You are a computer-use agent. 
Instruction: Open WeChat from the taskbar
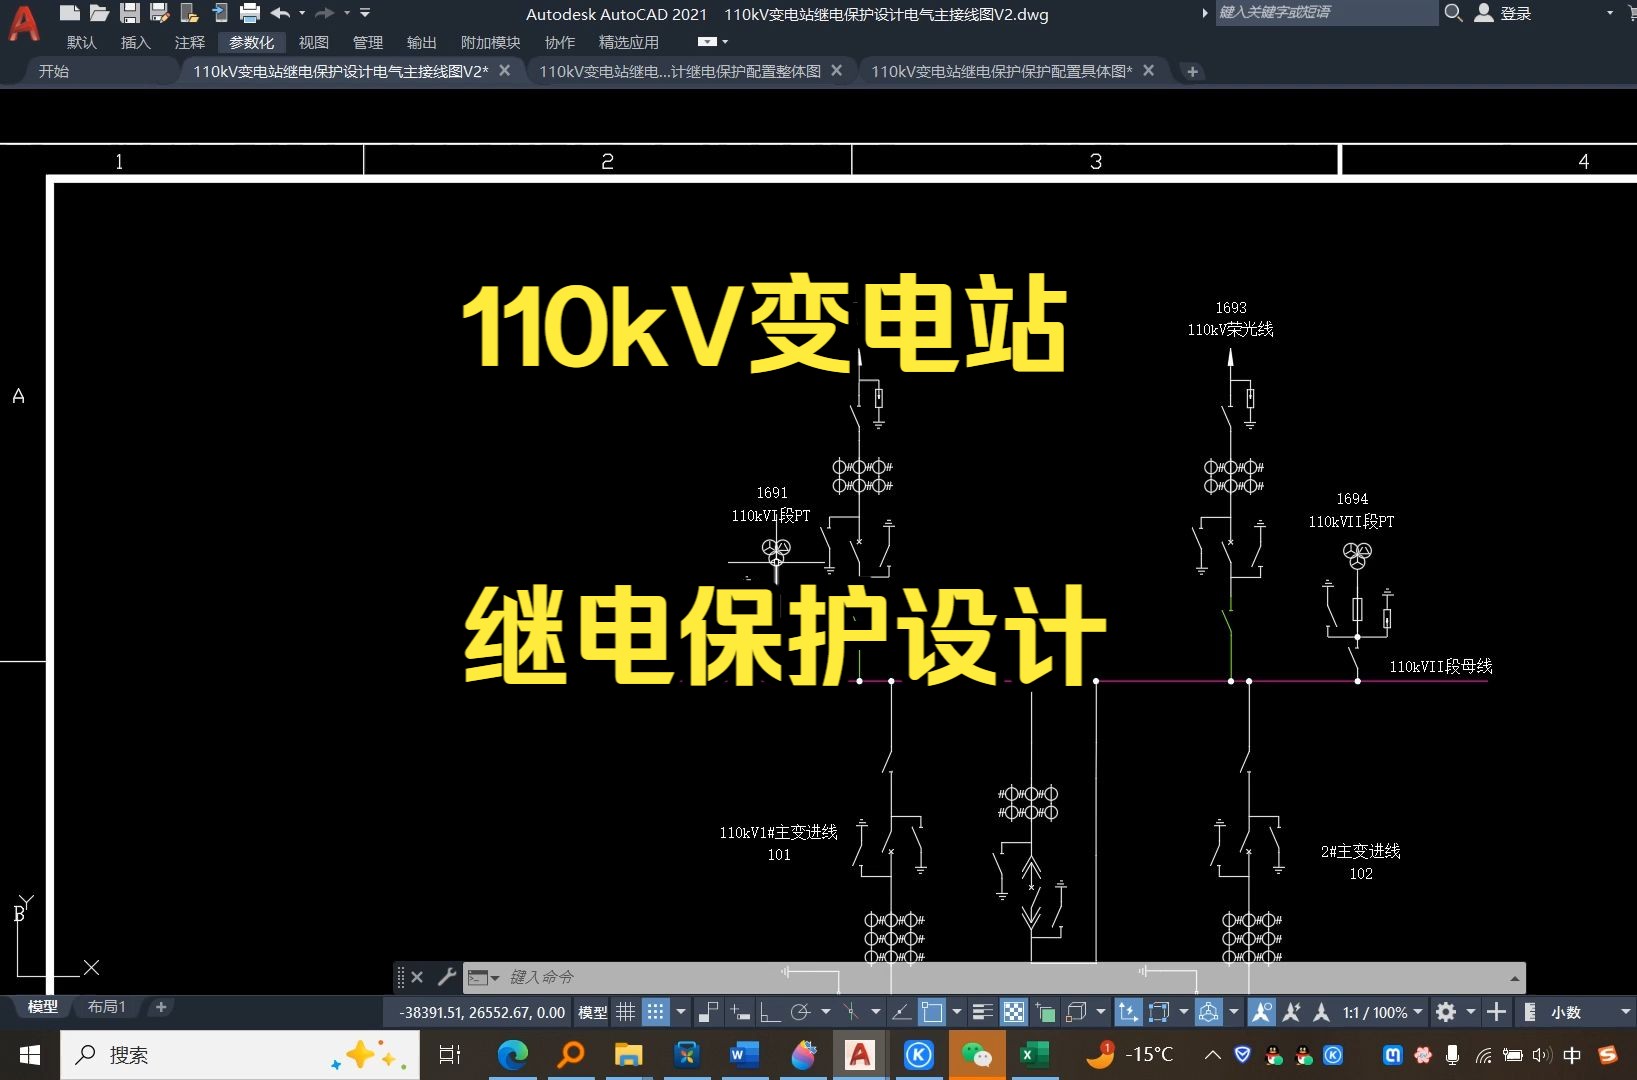click(x=977, y=1055)
